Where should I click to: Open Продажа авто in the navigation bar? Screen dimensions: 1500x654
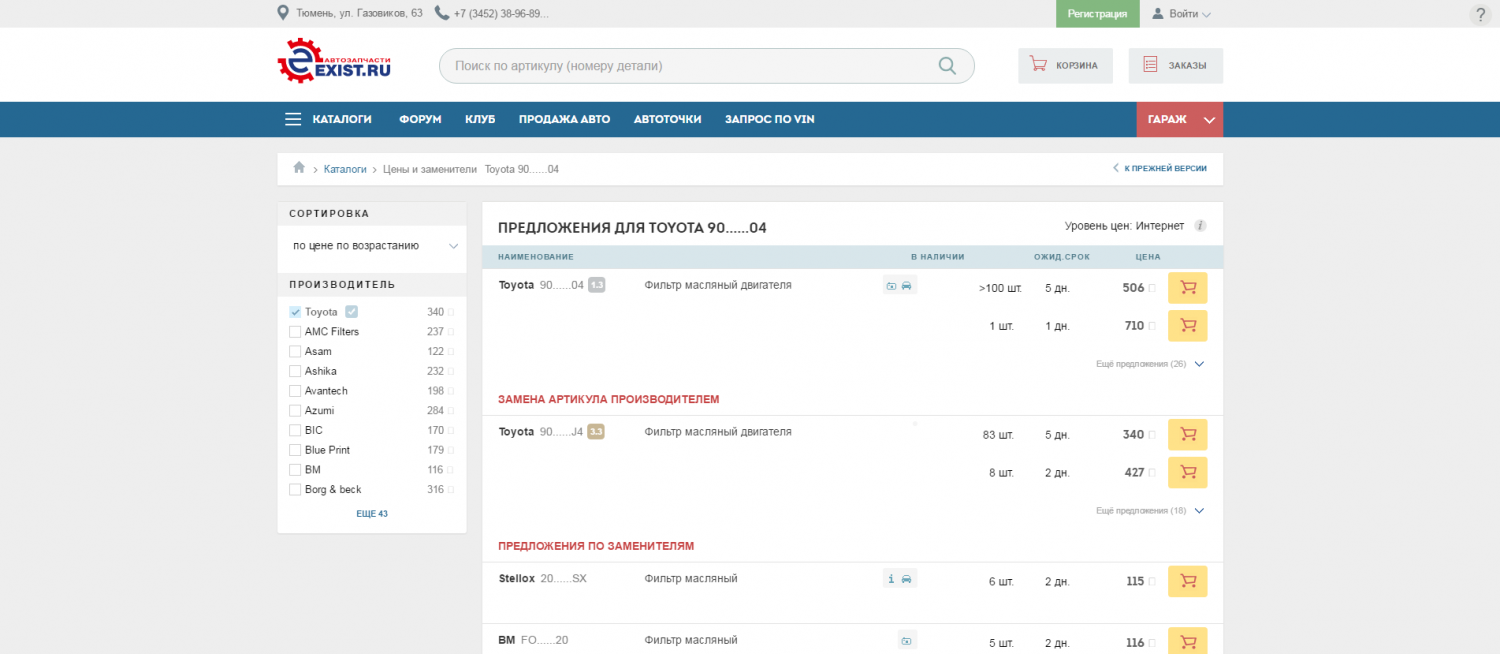tap(564, 119)
